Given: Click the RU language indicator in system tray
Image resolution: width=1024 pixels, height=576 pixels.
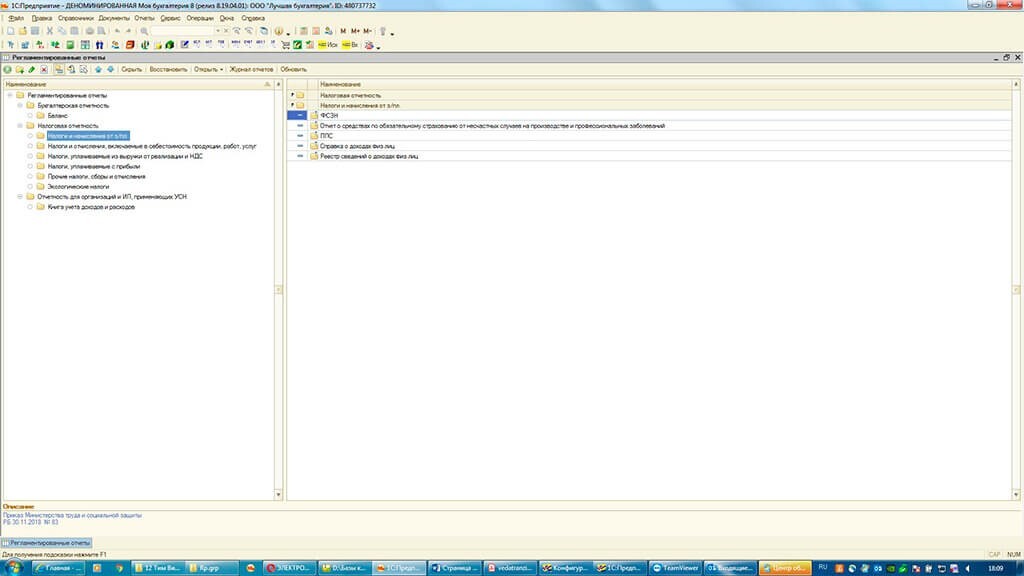Looking at the screenshot, I should [x=823, y=567].
